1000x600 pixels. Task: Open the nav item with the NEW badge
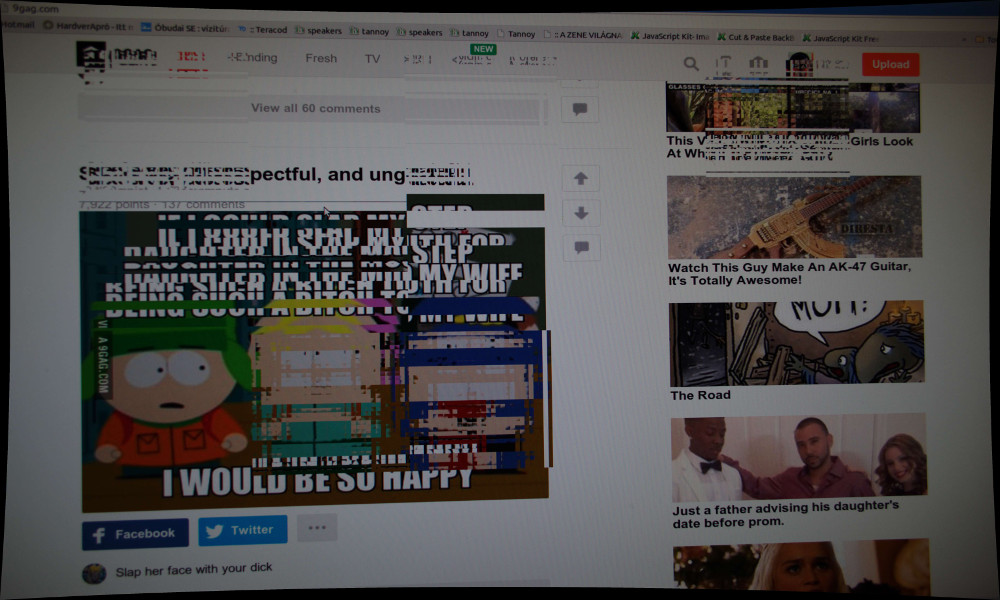(472, 59)
